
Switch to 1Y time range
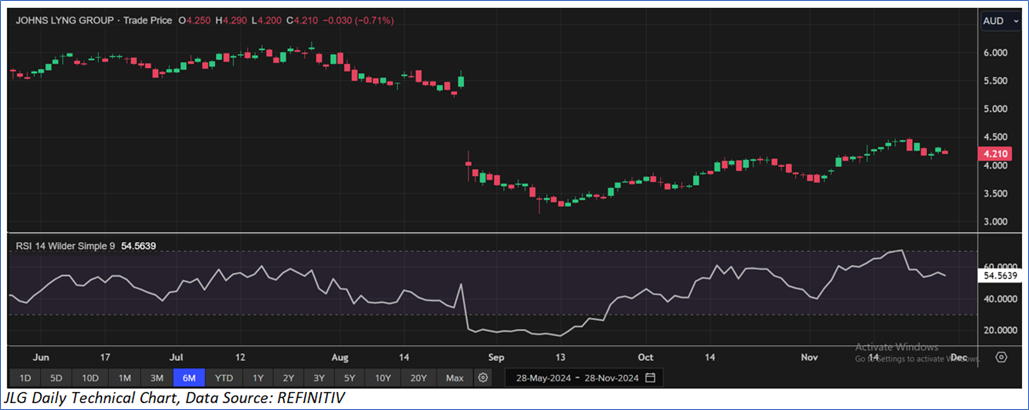(258, 378)
